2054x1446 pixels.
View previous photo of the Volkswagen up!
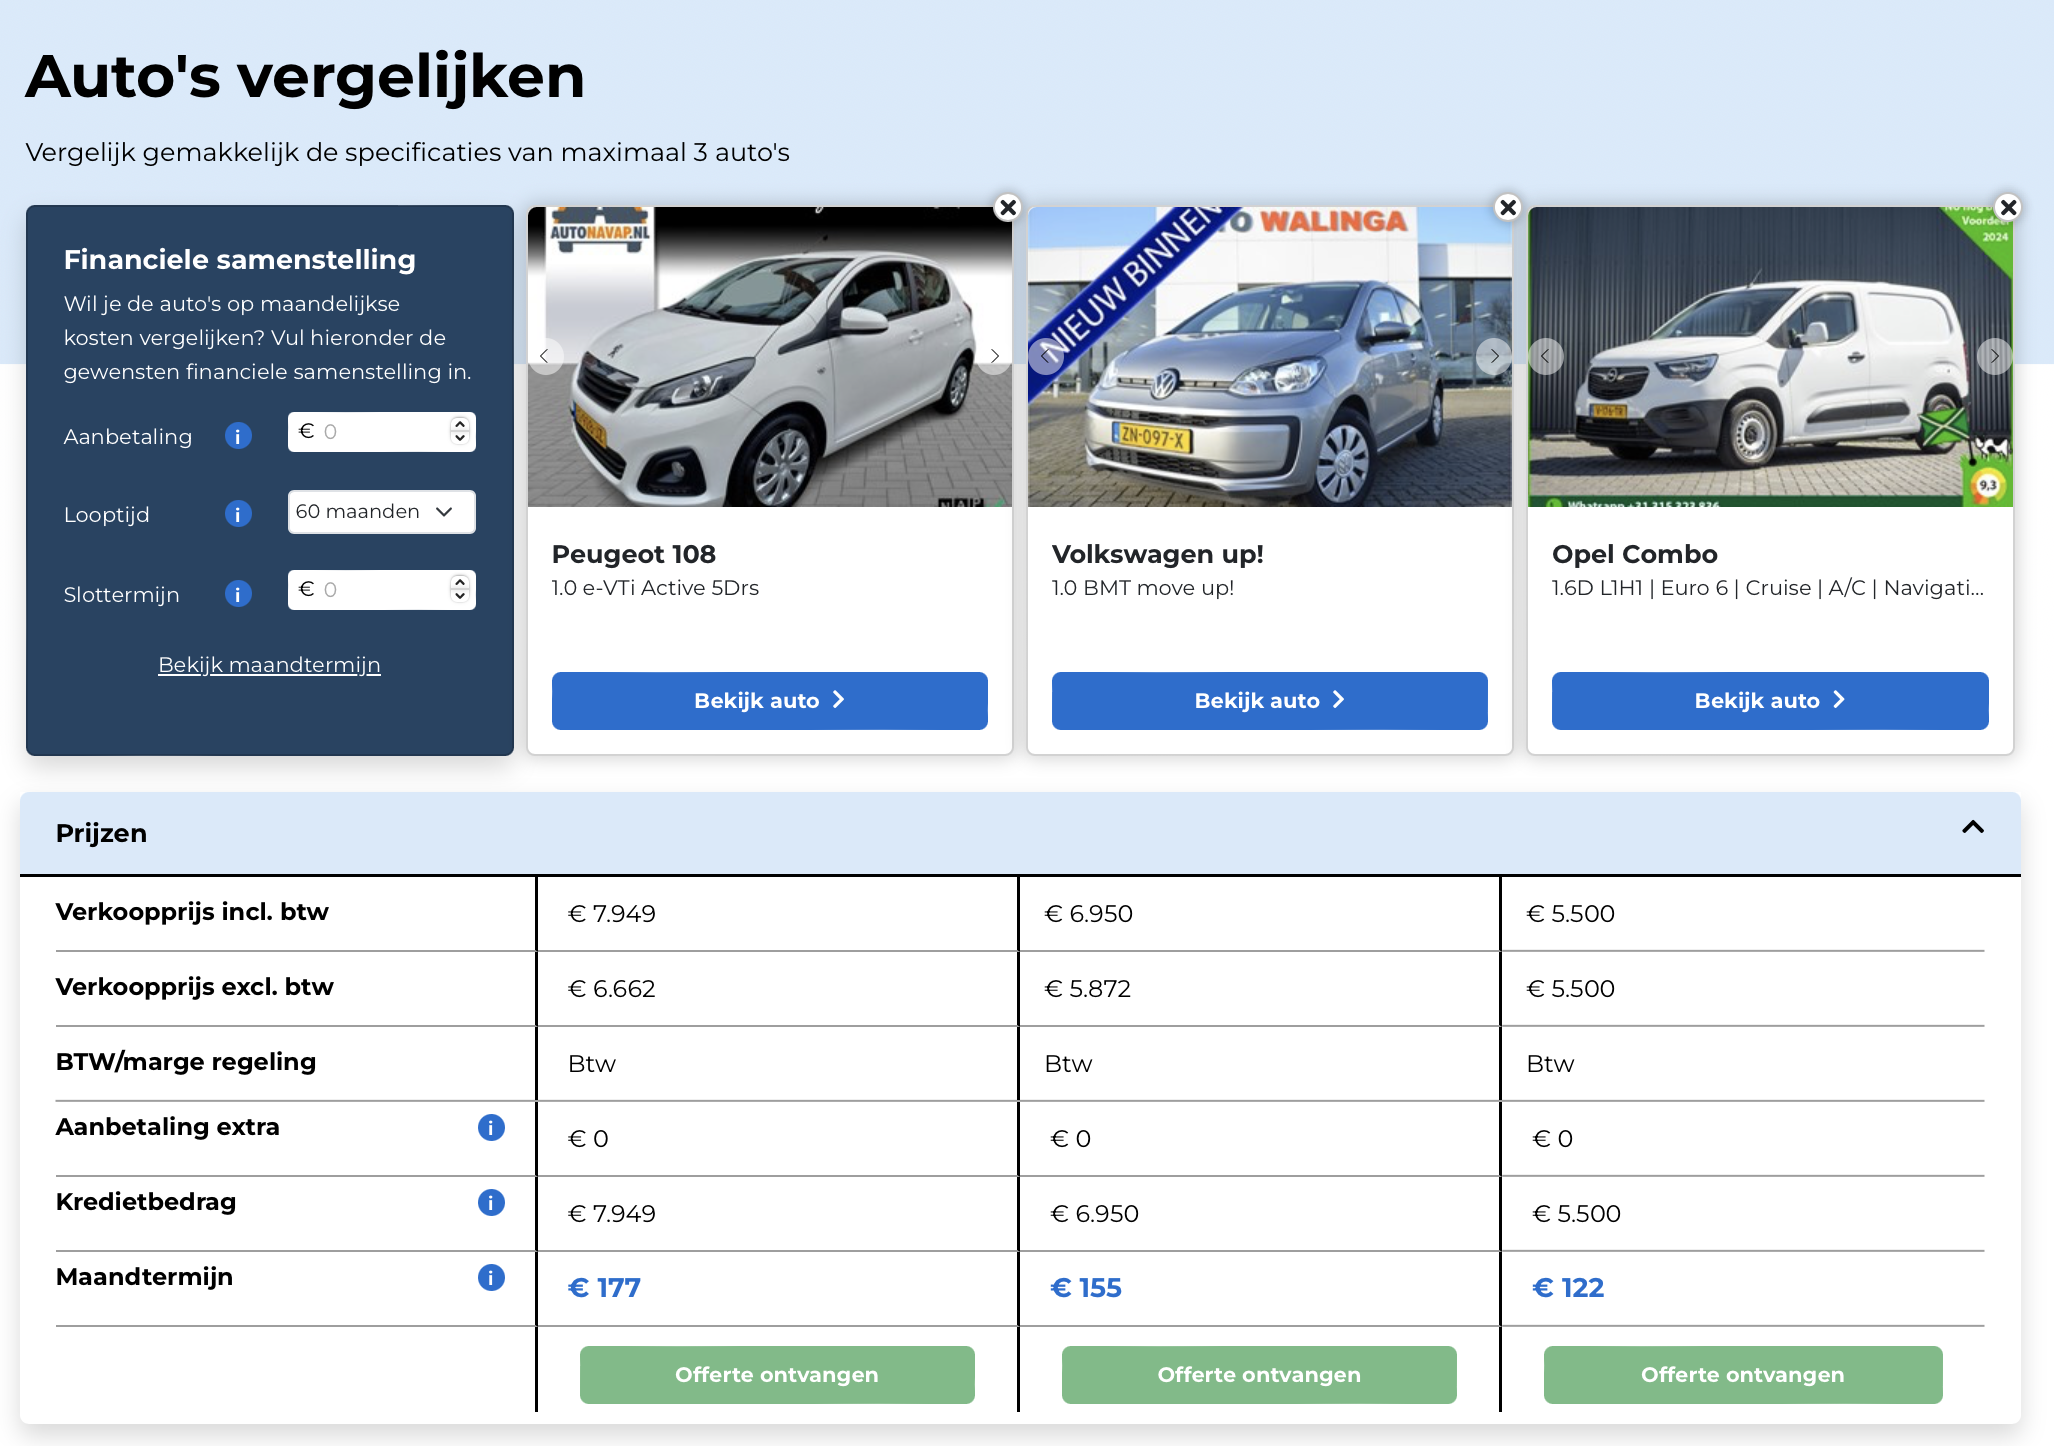tap(1045, 356)
